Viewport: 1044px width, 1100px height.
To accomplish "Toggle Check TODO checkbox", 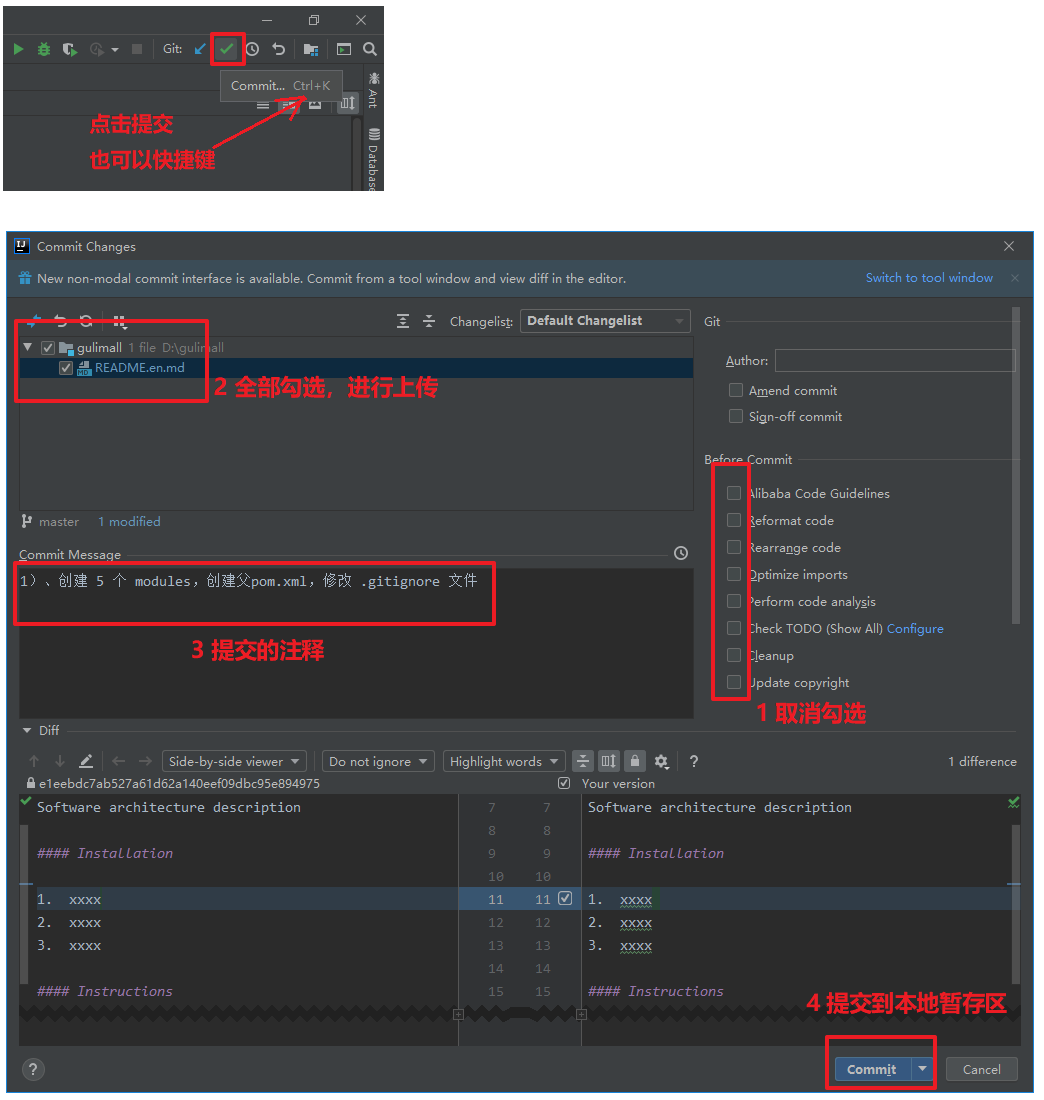I will pos(734,628).
